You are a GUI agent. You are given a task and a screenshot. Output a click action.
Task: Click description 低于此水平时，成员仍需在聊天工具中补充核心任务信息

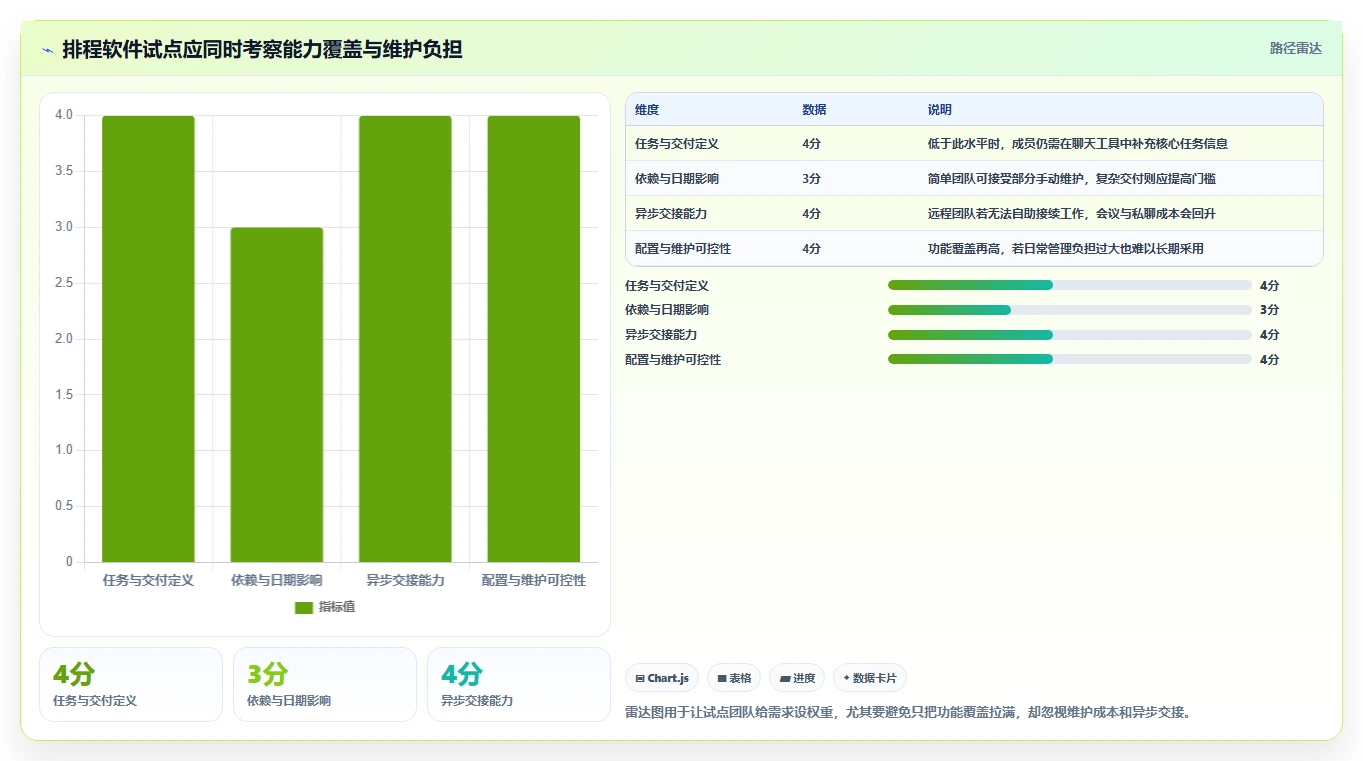(1078, 144)
